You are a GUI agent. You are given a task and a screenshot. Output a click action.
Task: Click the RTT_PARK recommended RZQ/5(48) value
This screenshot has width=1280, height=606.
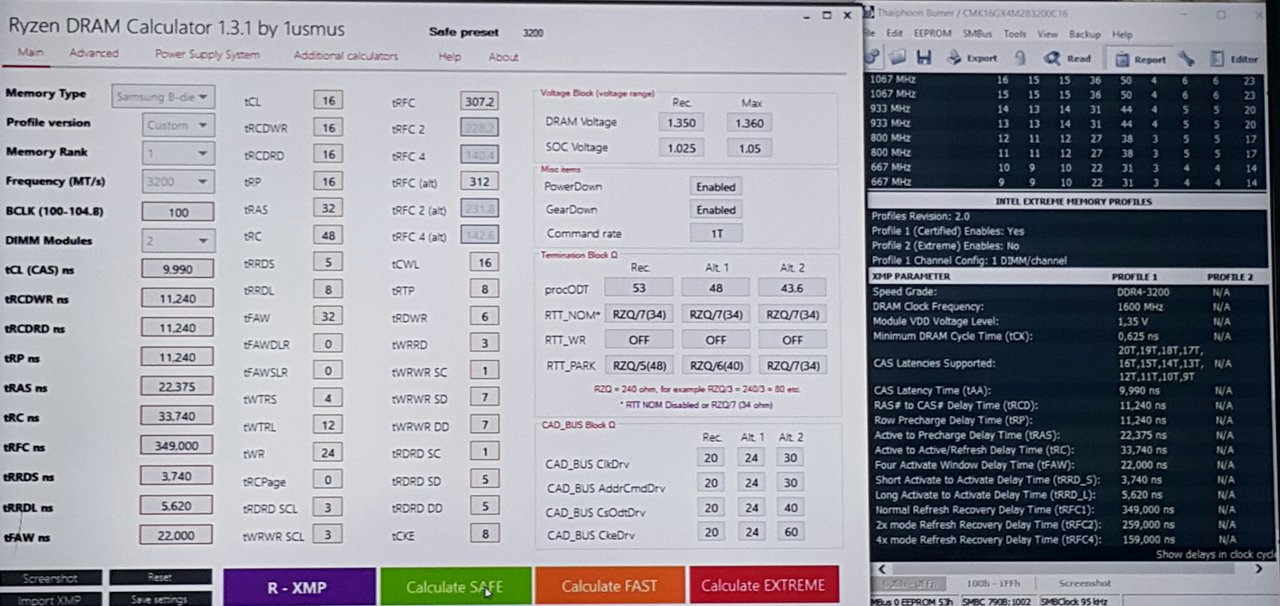639,365
